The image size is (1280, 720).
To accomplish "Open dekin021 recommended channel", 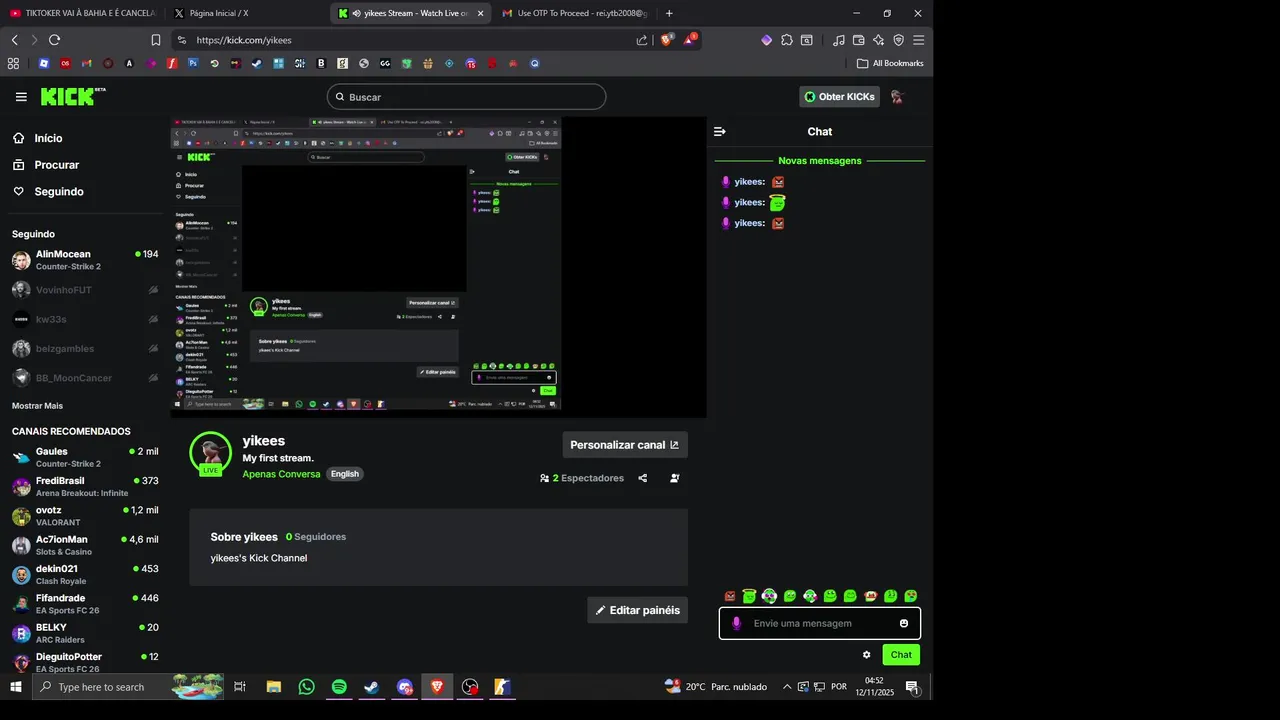I will [84, 574].
